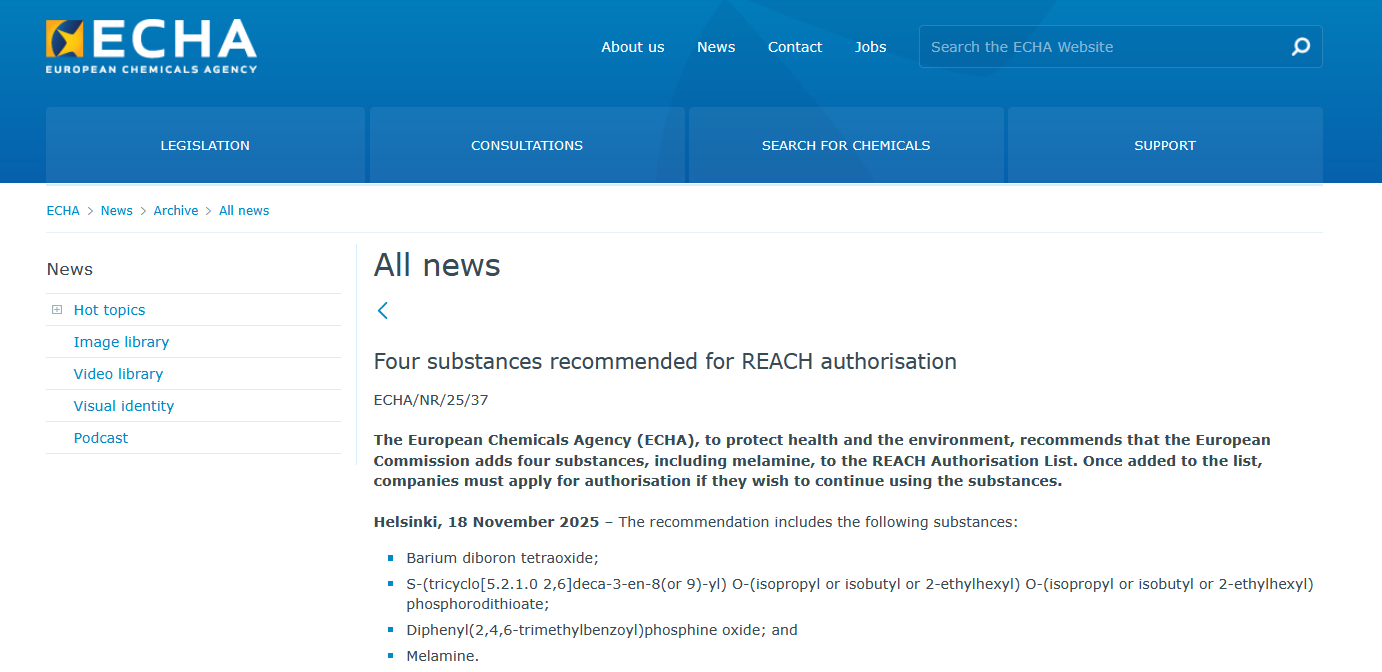Image resolution: width=1382 pixels, height=672 pixels.
Task: Click ECHA in the breadcrumb trail
Action: [63, 211]
